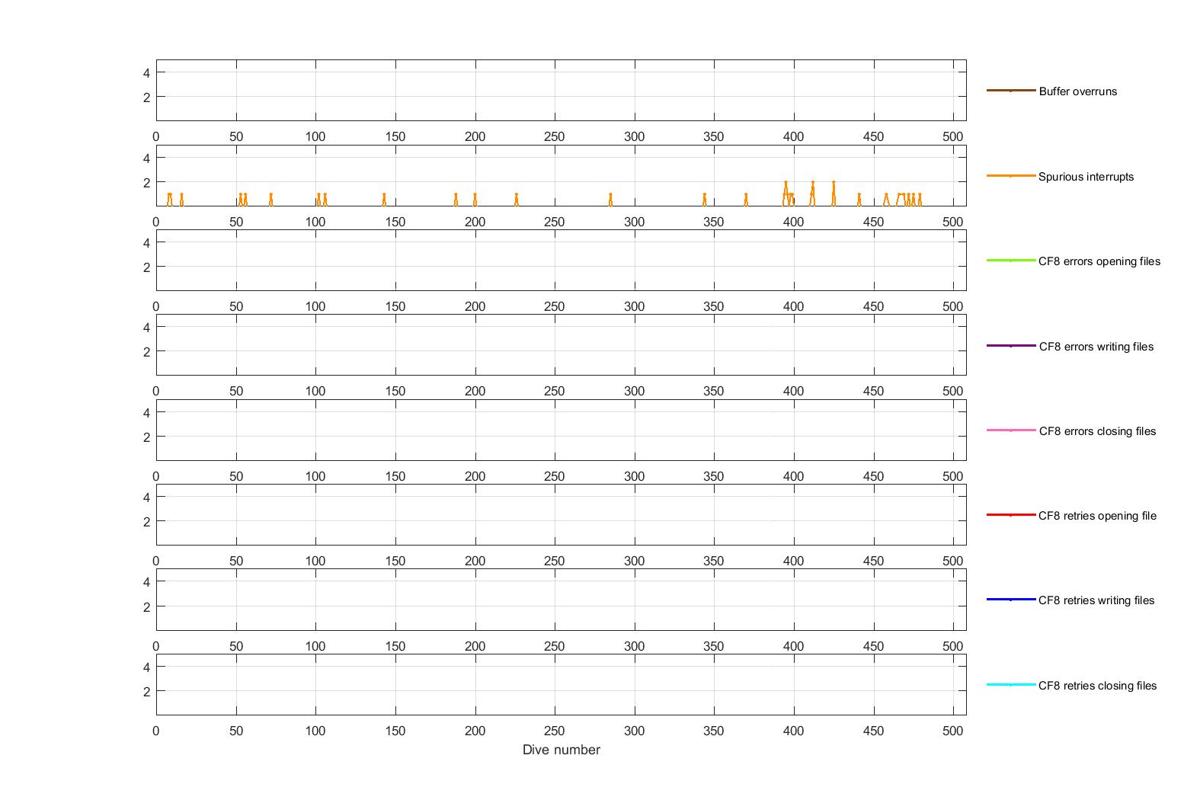Viewport: 1200px width, 804px height.
Task: Click the spurious interrupt spike near dive 188
Action: pos(456,199)
